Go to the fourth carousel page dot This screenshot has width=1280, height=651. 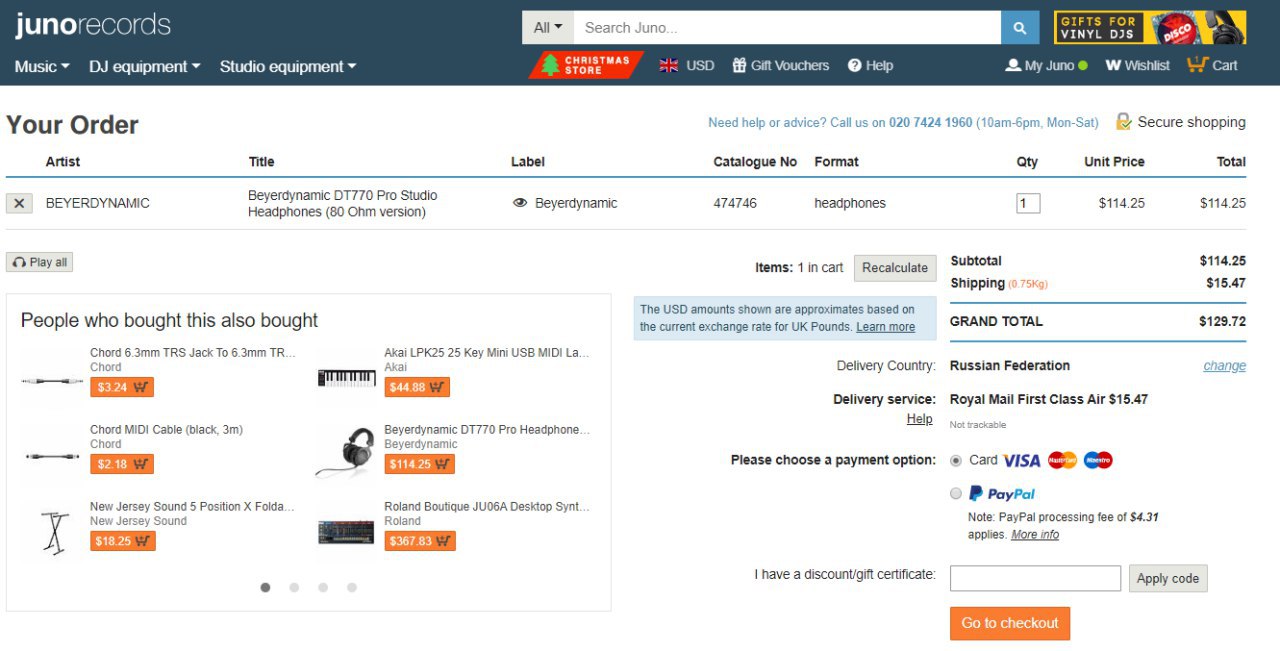[352, 588]
